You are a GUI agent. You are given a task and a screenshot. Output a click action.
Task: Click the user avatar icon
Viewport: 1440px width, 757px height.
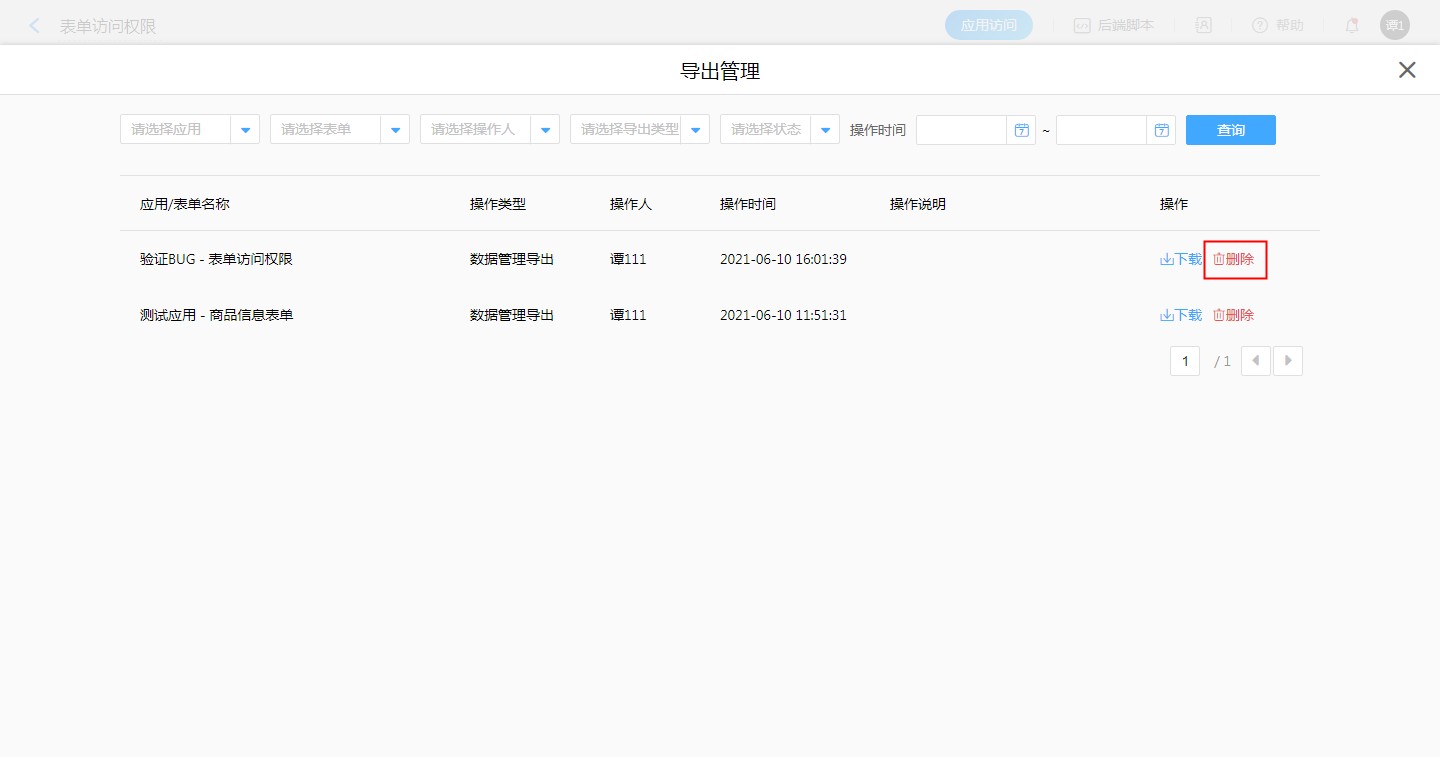(x=1394, y=26)
